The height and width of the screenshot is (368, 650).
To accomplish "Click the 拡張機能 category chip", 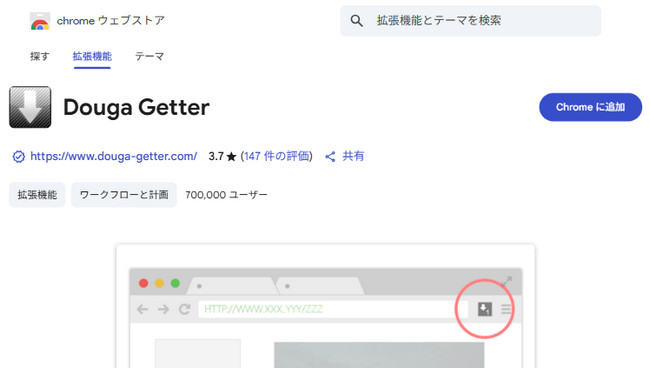I will tap(37, 195).
